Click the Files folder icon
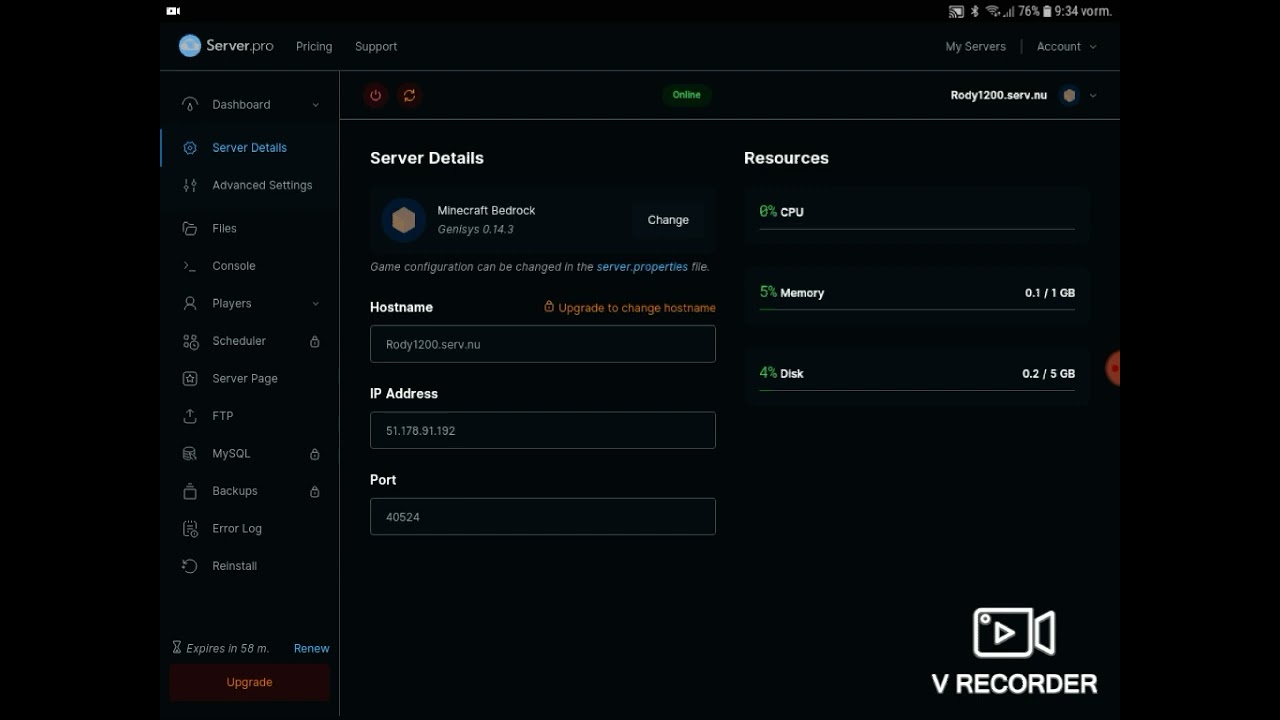 [190, 229]
